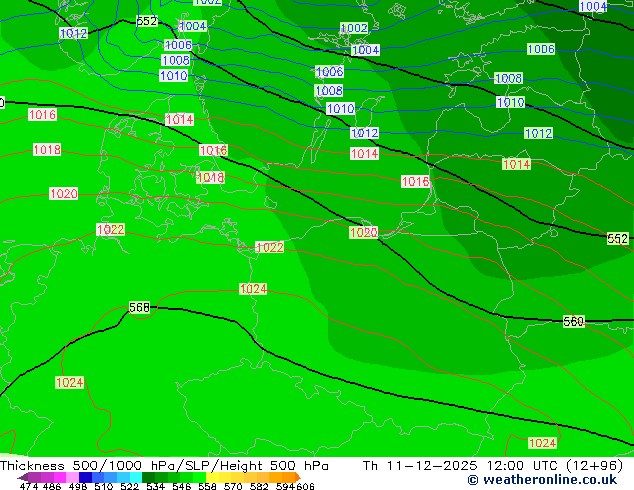Click the cyan swatch in the color scale
The width and height of the screenshot is (634, 490).
pyautogui.click(x=136, y=477)
